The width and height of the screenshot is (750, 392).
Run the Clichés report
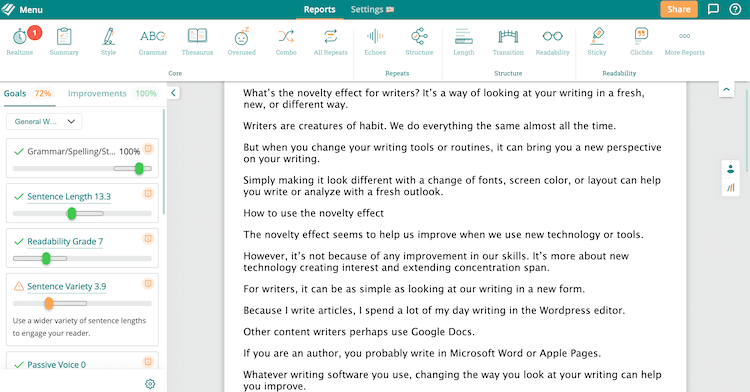click(x=641, y=42)
